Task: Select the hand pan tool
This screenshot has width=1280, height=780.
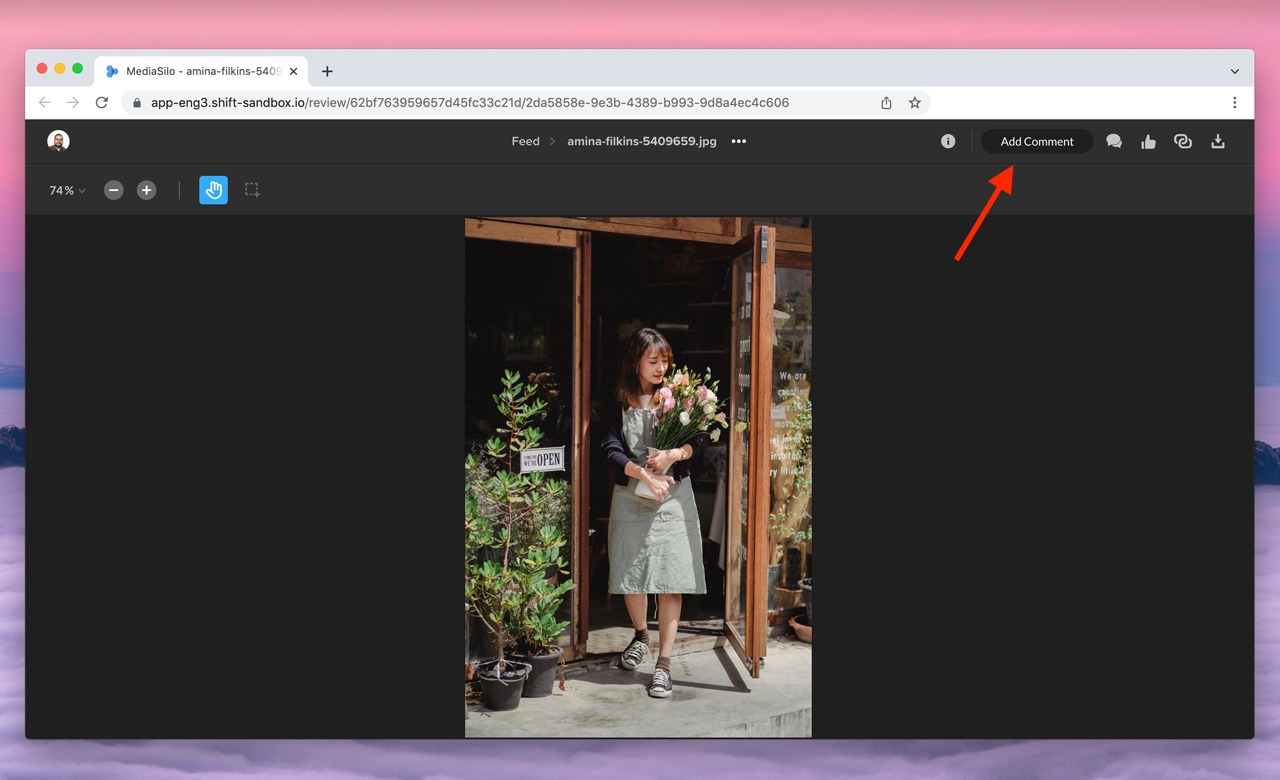Action: (x=213, y=190)
